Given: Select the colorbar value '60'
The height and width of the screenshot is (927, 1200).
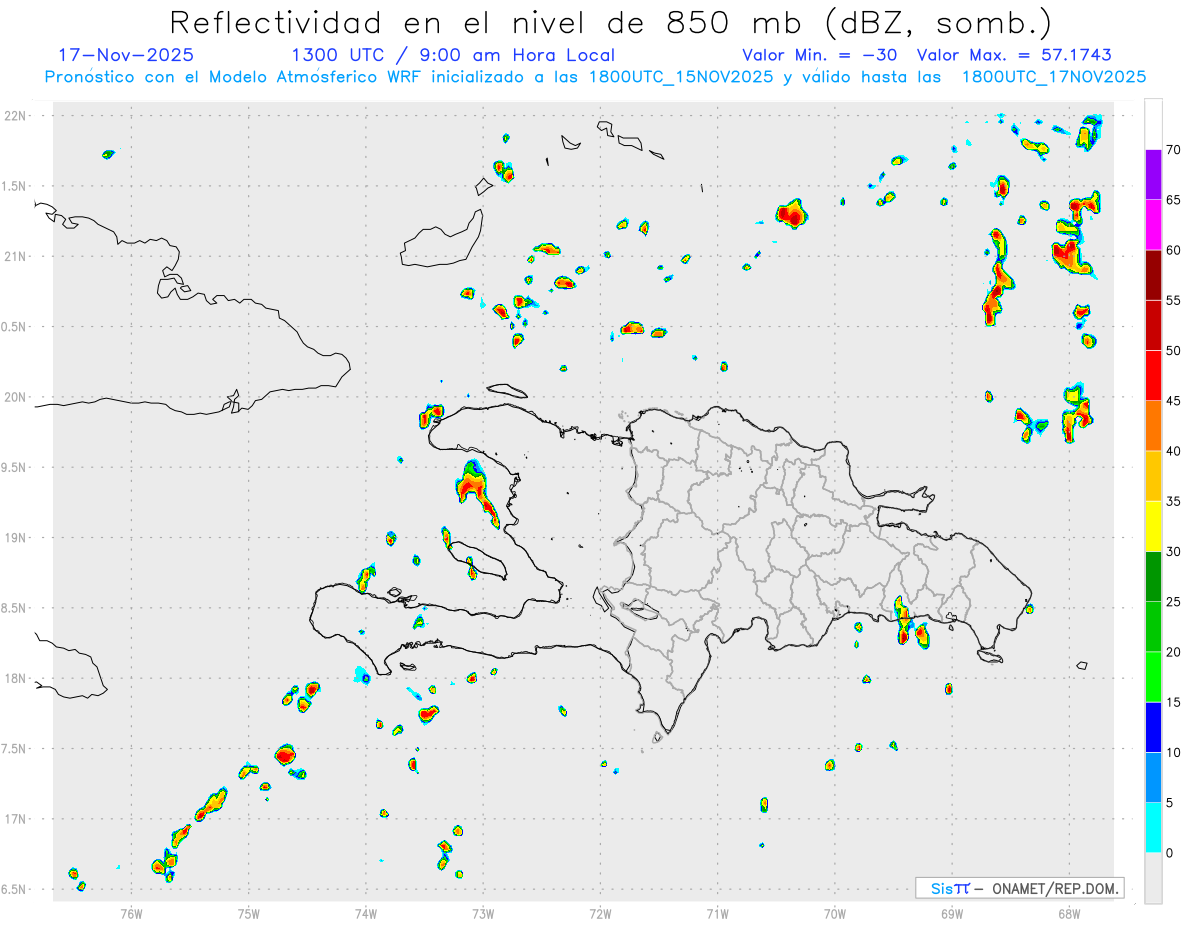Looking at the screenshot, I should click(x=1174, y=250).
